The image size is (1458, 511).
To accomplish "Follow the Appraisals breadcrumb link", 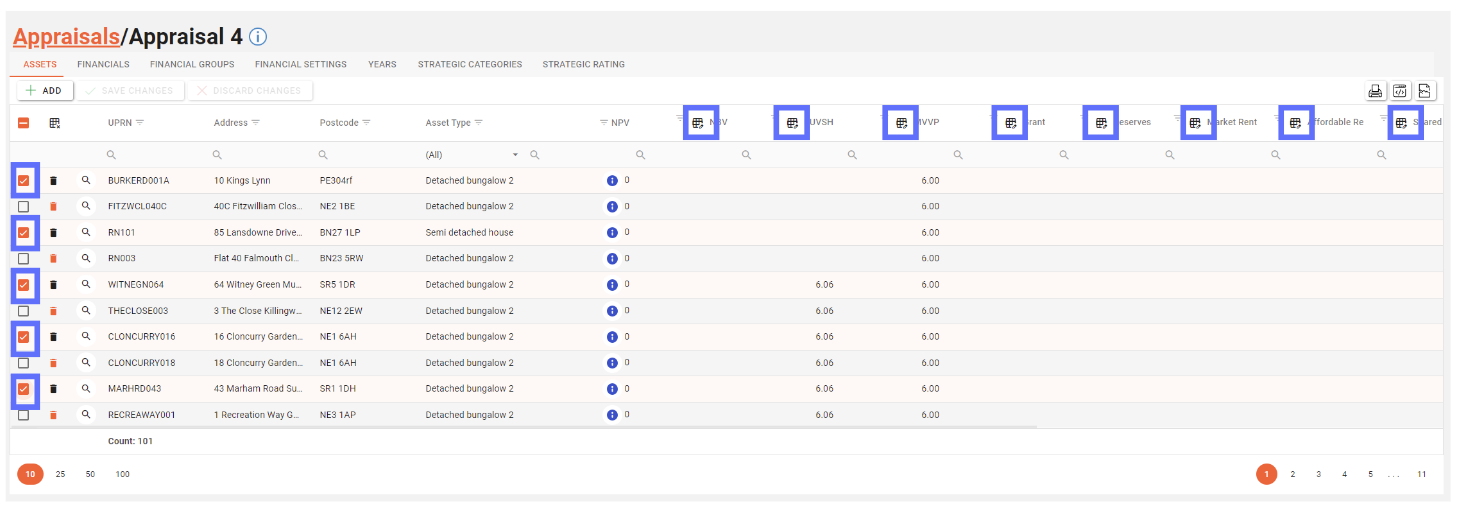I will click(x=65, y=37).
